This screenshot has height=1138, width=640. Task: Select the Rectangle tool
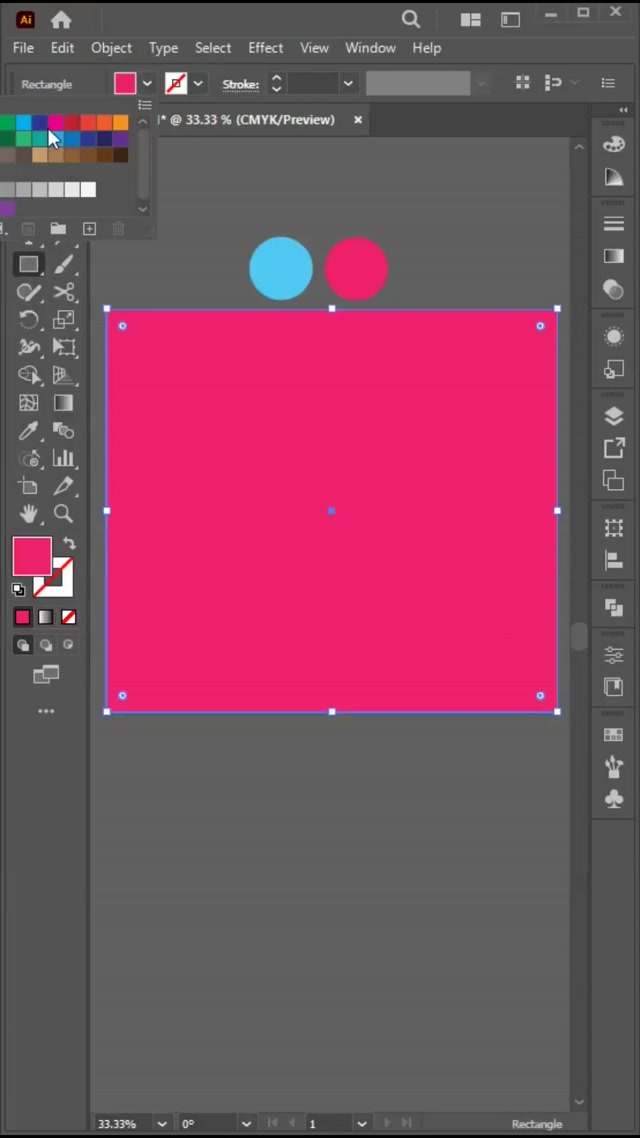tap(28, 265)
